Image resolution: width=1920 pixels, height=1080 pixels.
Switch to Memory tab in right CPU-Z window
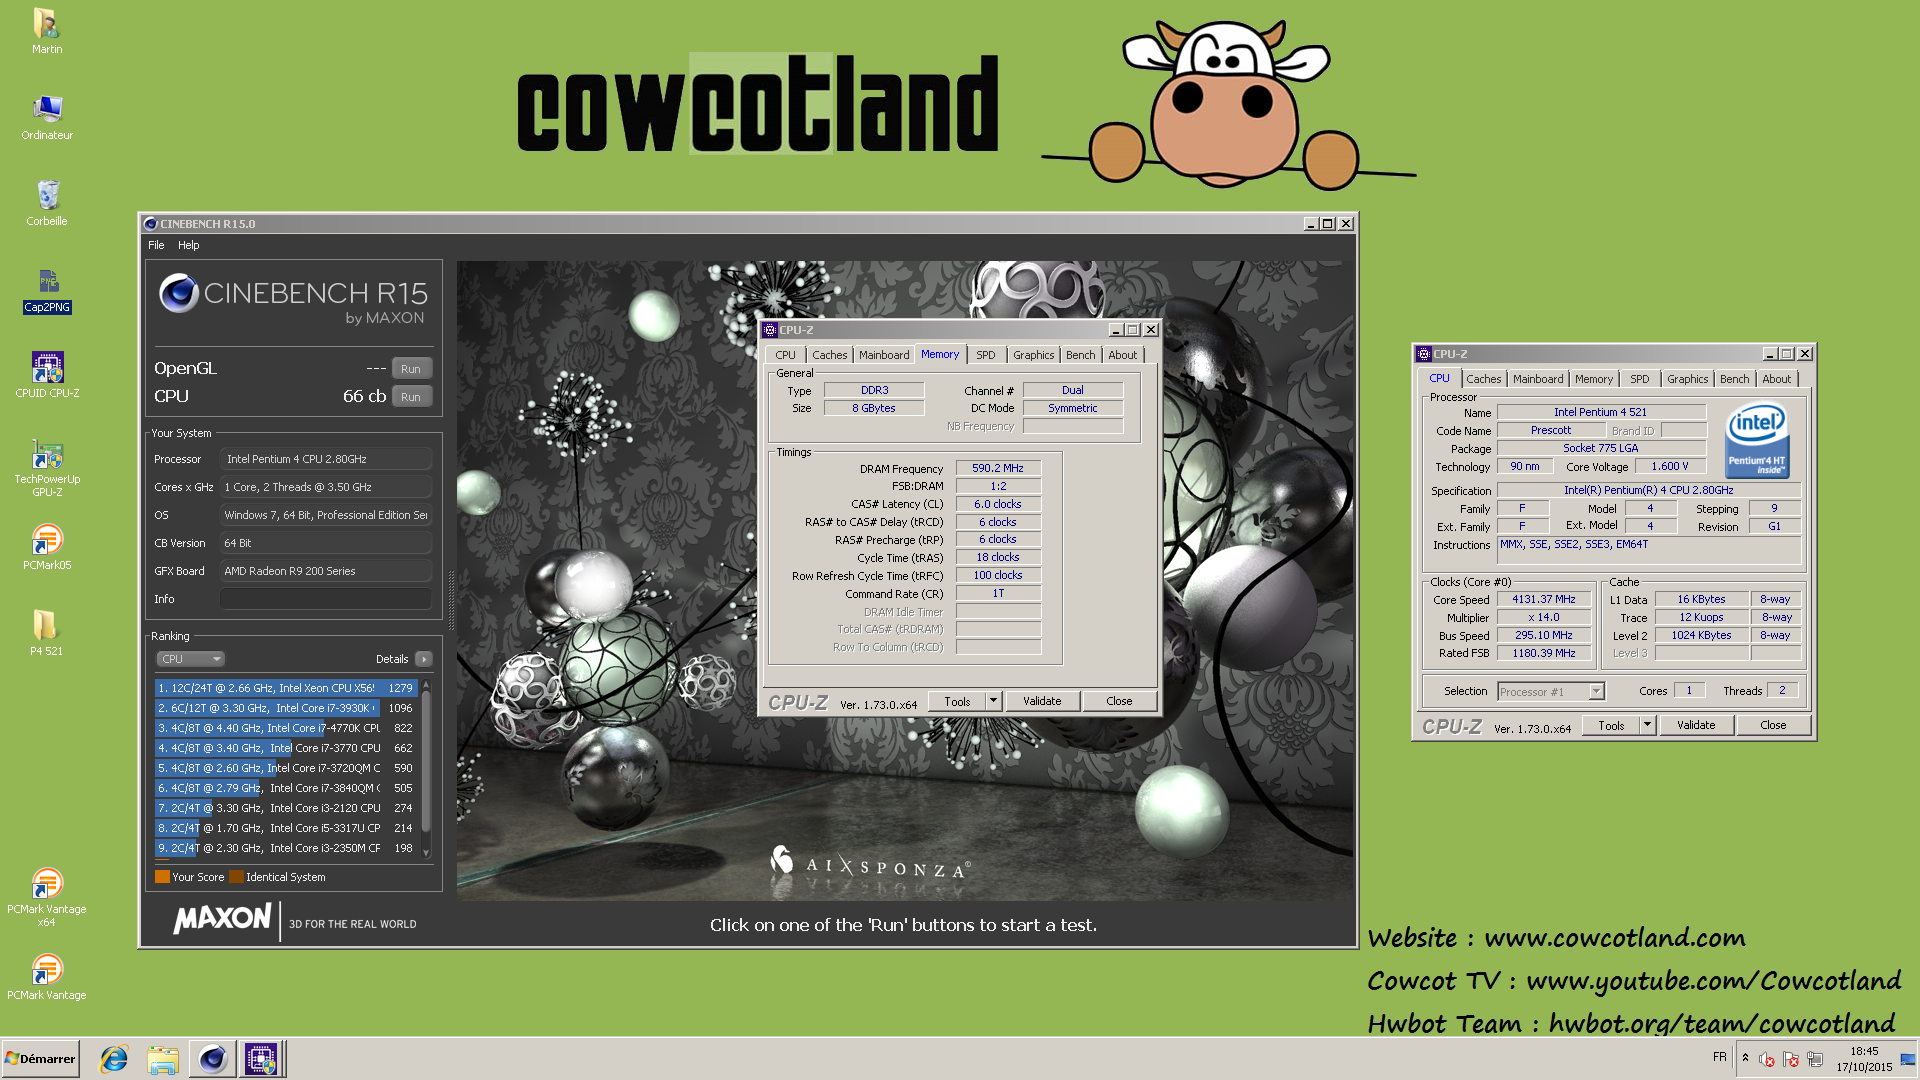click(x=1593, y=379)
